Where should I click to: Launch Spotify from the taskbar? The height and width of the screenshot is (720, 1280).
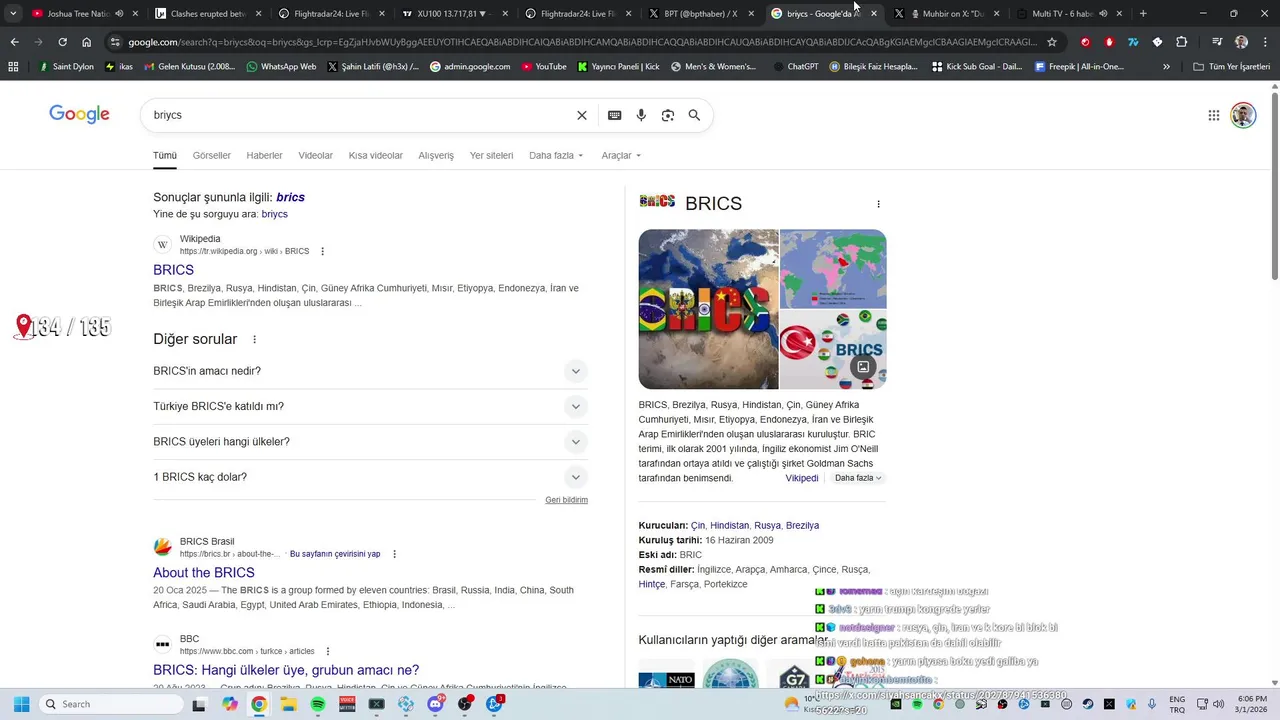tap(318, 704)
